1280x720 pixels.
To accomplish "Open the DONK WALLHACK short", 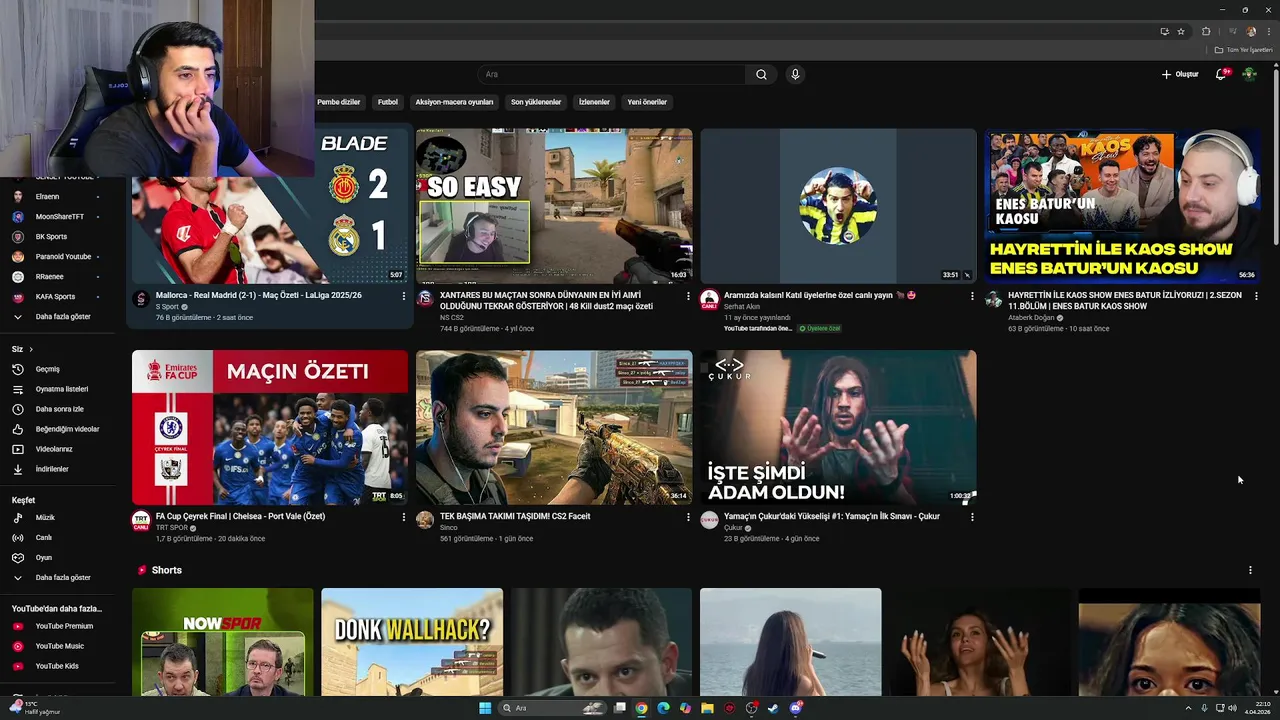I will point(412,642).
